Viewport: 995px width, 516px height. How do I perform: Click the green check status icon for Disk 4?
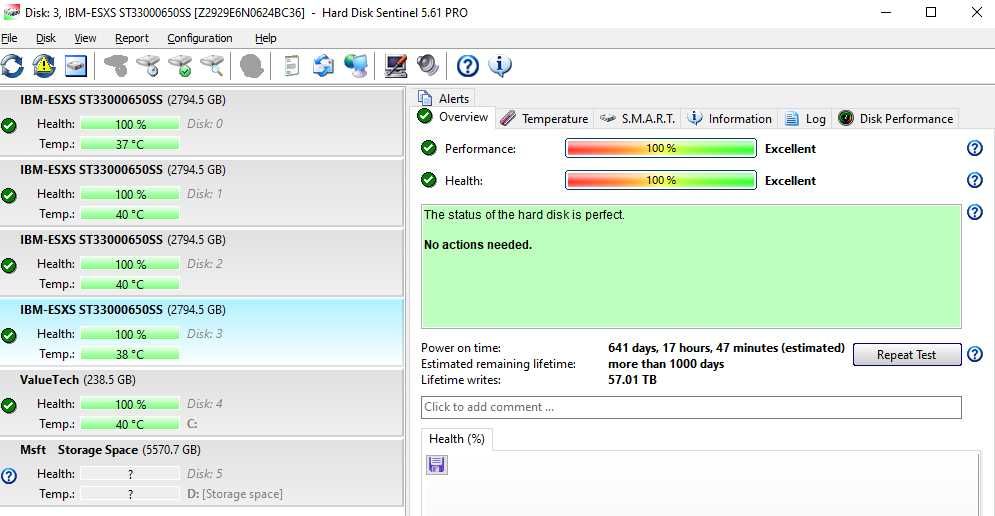9,405
